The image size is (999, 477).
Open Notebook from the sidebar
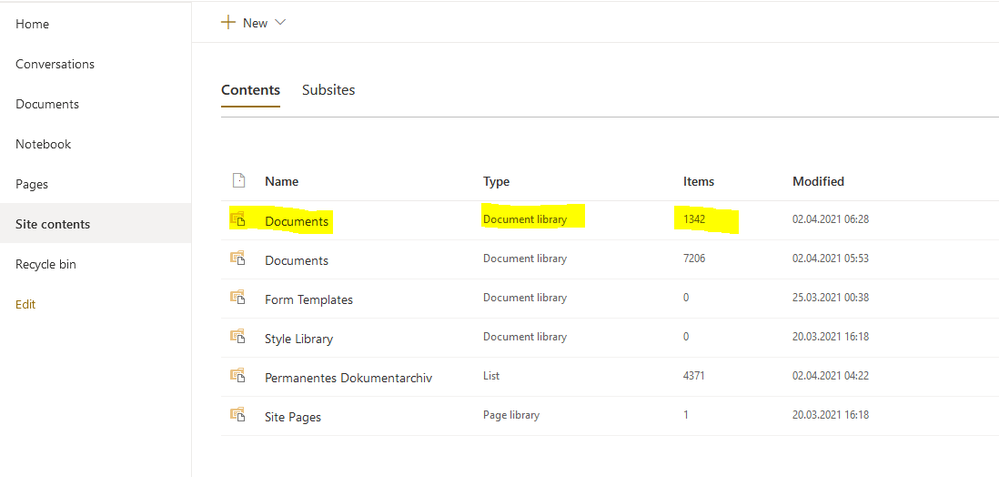43,144
